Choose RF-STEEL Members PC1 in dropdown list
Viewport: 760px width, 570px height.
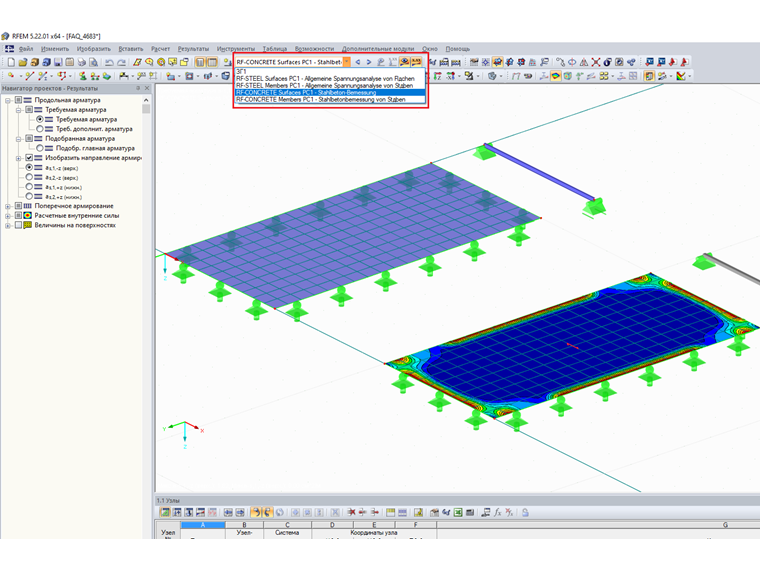(x=330, y=85)
